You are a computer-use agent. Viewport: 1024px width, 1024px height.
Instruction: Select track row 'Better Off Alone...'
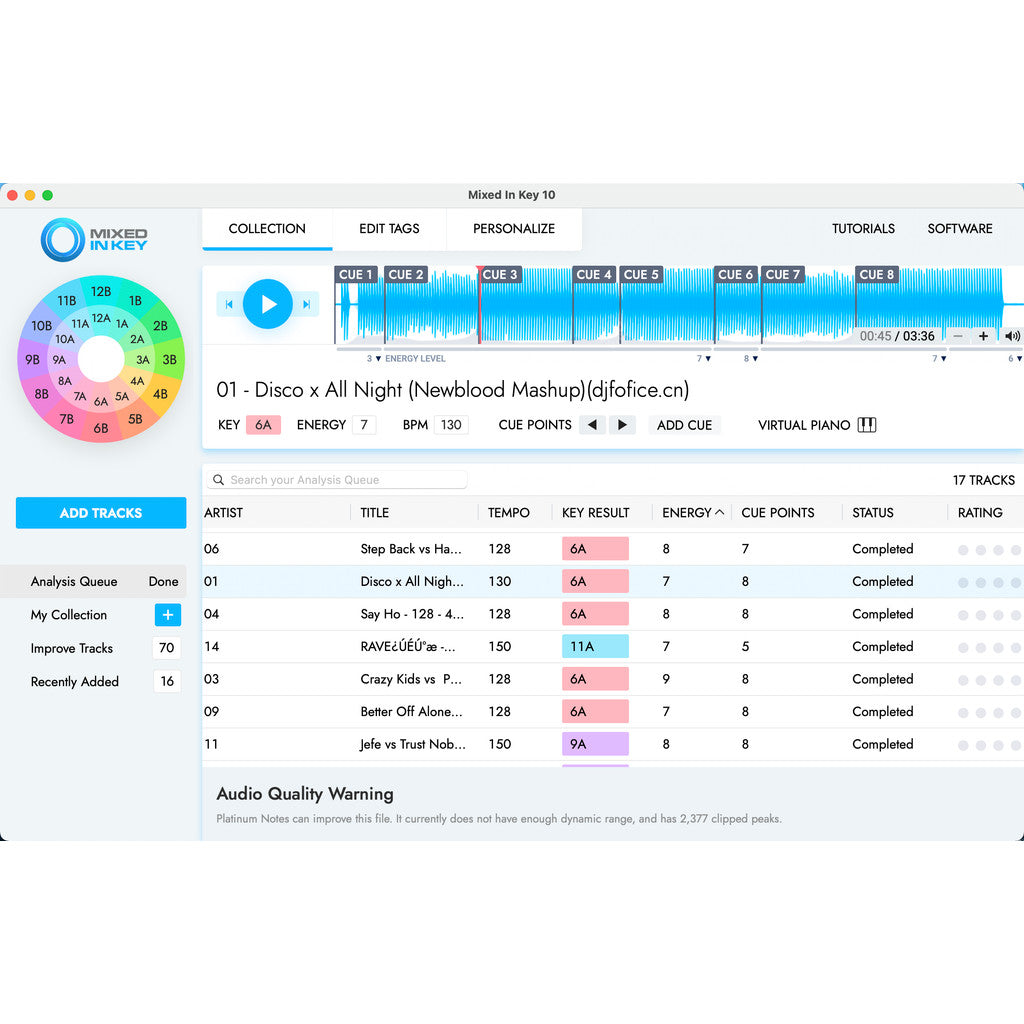pos(613,712)
